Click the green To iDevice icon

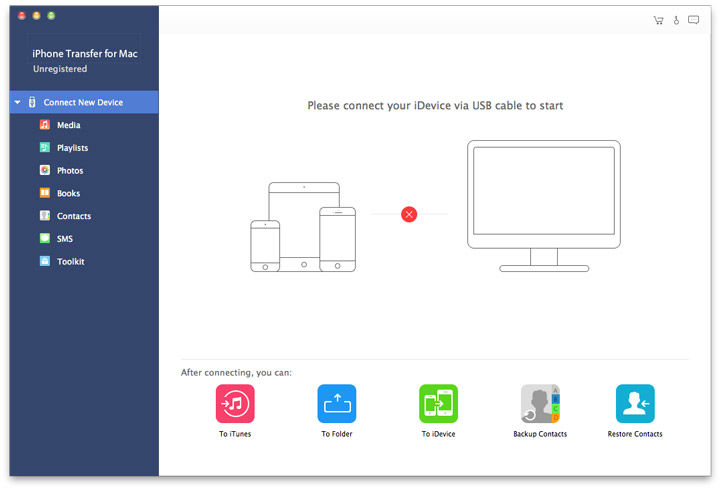tap(439, 404)
